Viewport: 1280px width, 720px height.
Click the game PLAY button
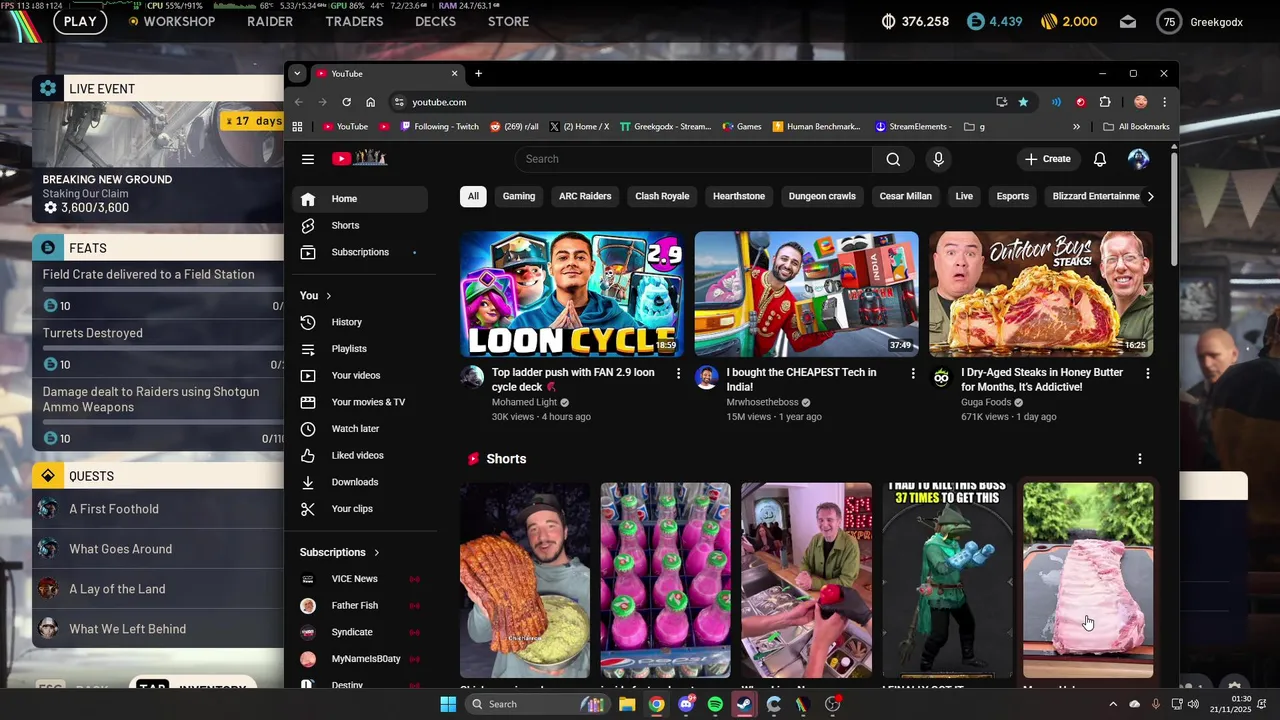point(80,21)
